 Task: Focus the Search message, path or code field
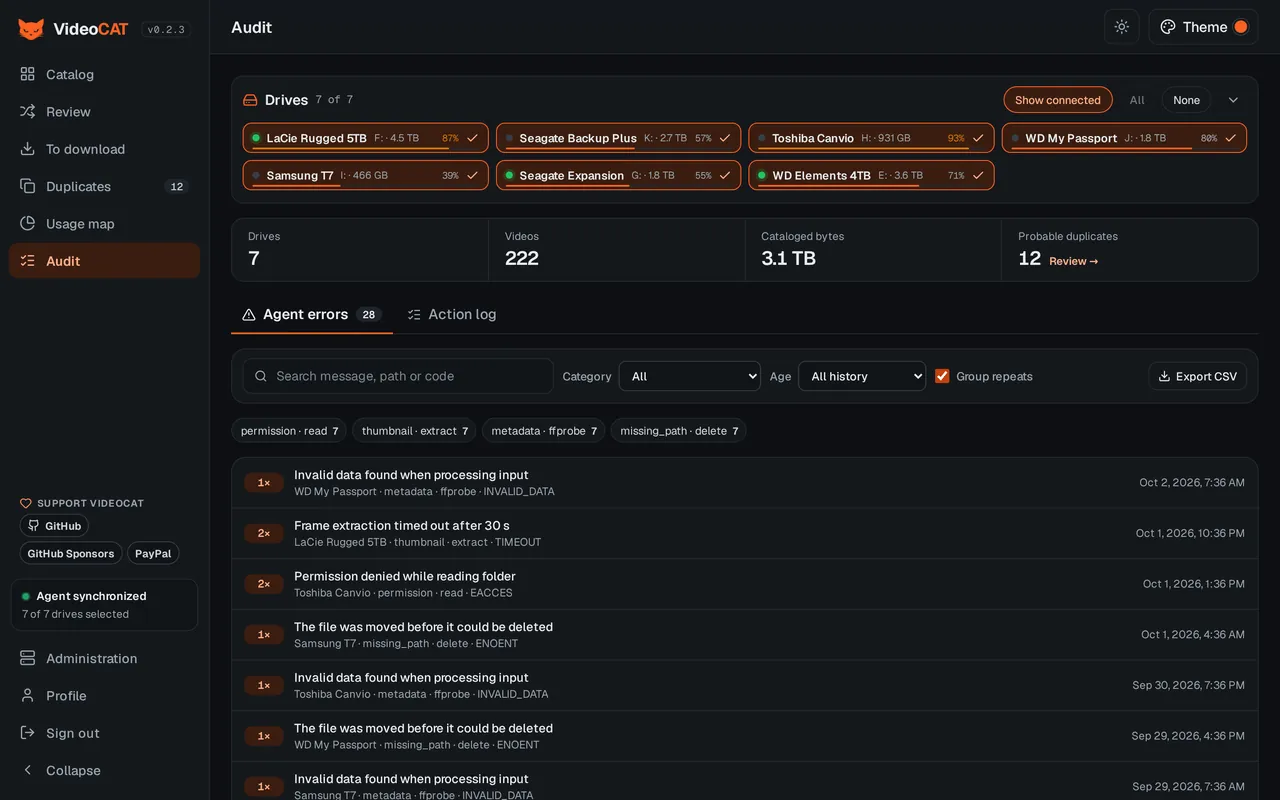(x=398, y=376)
